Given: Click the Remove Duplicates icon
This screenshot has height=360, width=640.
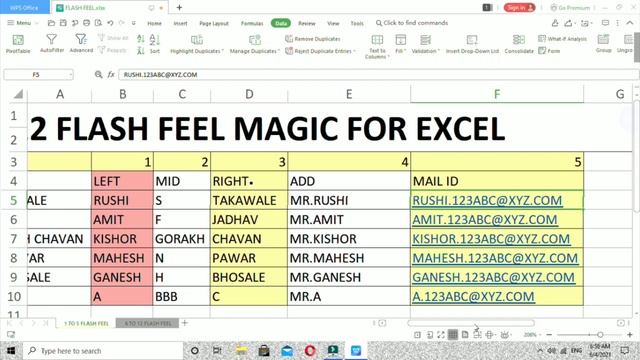Looking at the screenshot, I should click(x=289, y=39).
